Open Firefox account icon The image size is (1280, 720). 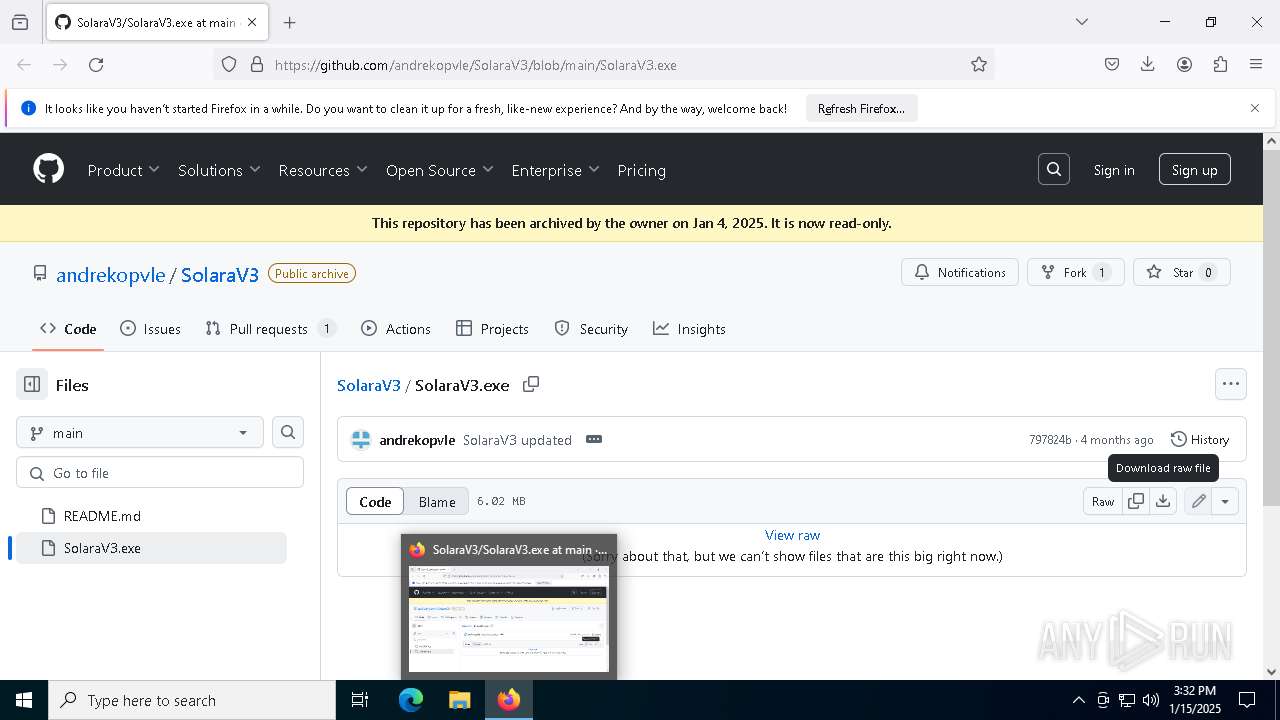[x=1184, y=64]
